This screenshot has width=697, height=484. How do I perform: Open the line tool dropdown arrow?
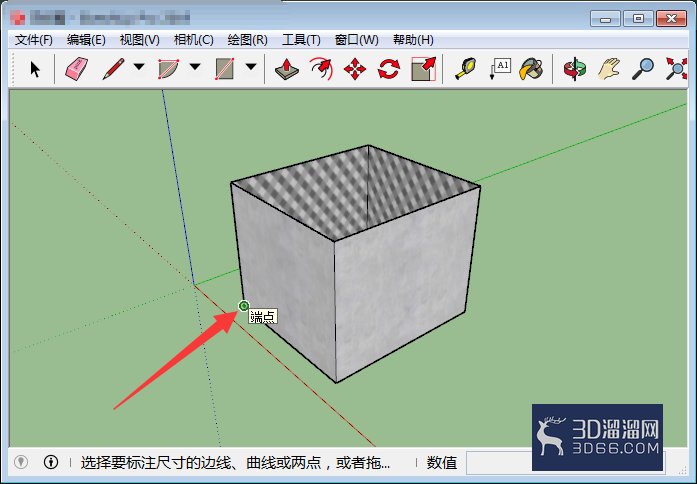click(139, 67)
